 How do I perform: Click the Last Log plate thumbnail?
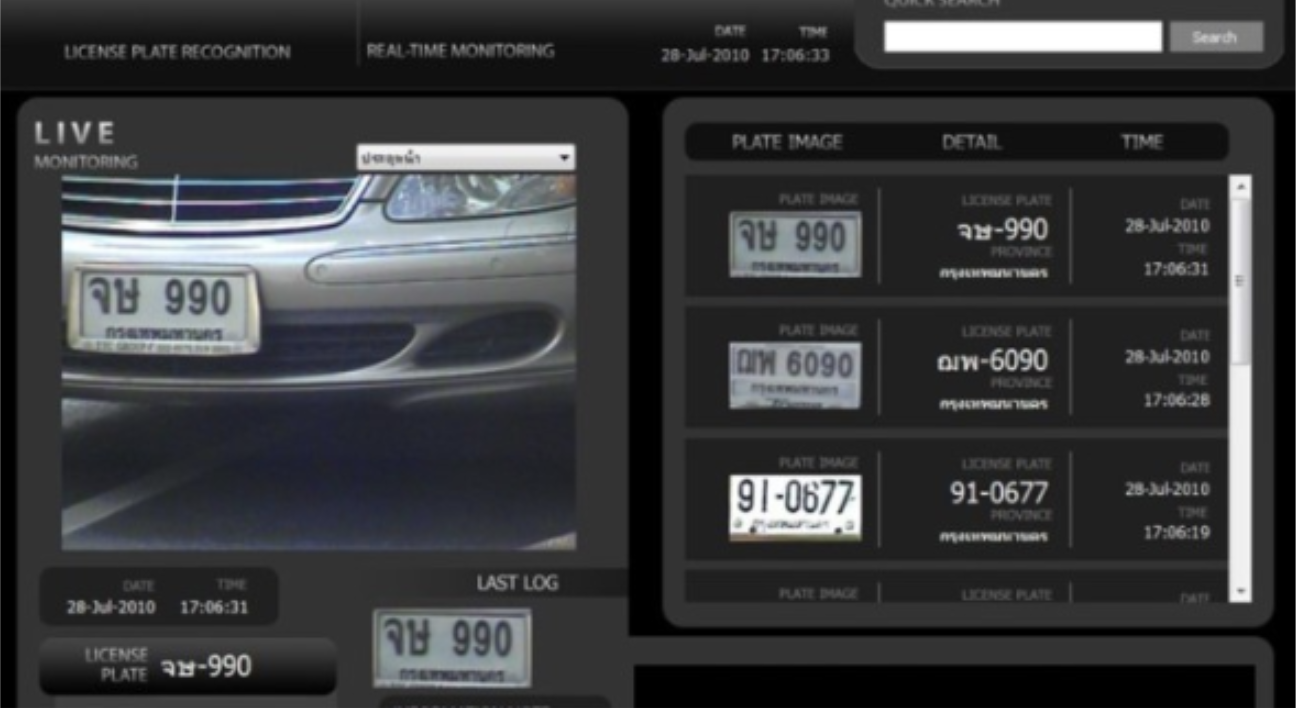point(452,647)
